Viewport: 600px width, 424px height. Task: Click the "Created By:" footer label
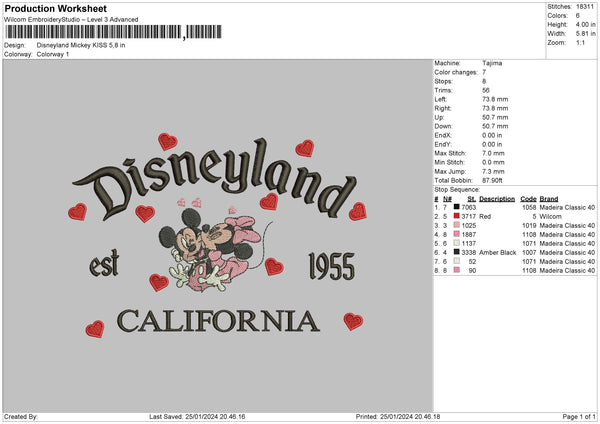(x=21, y=416)
